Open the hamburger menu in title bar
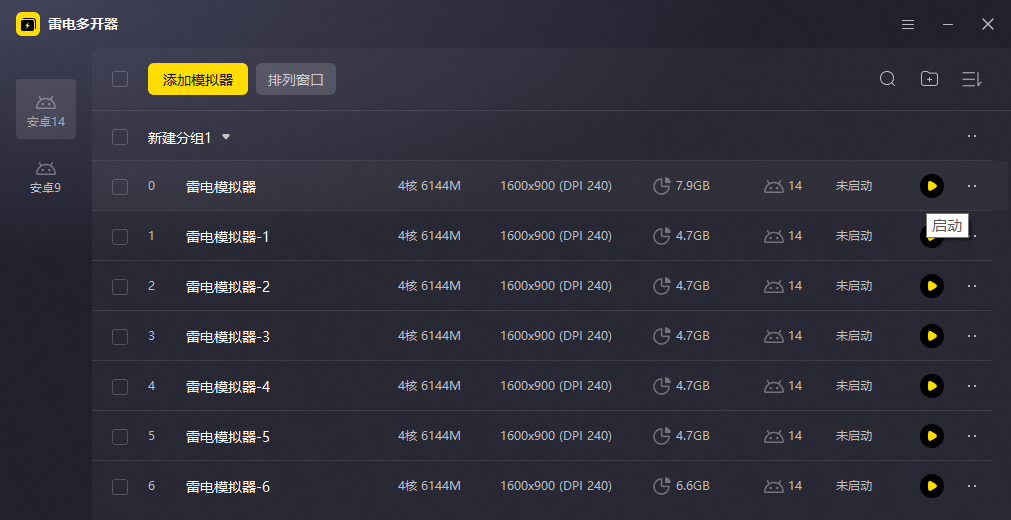1011x520 pixels. coord(908,25)
